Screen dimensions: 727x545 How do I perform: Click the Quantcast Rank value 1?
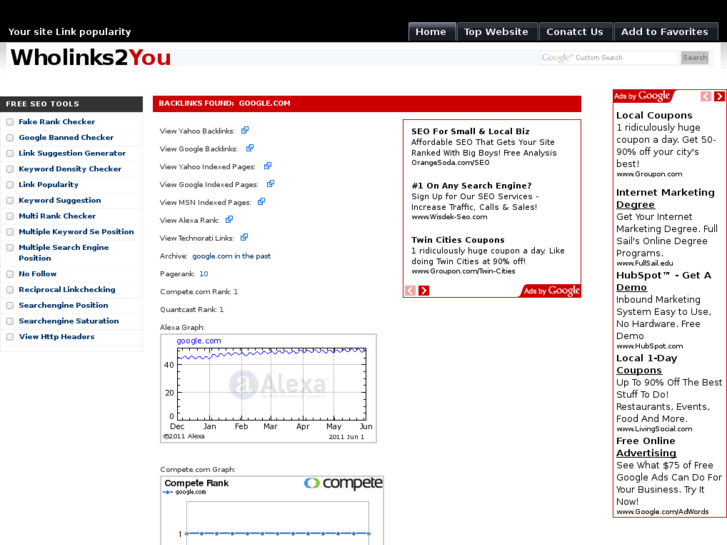coord(221,309)
